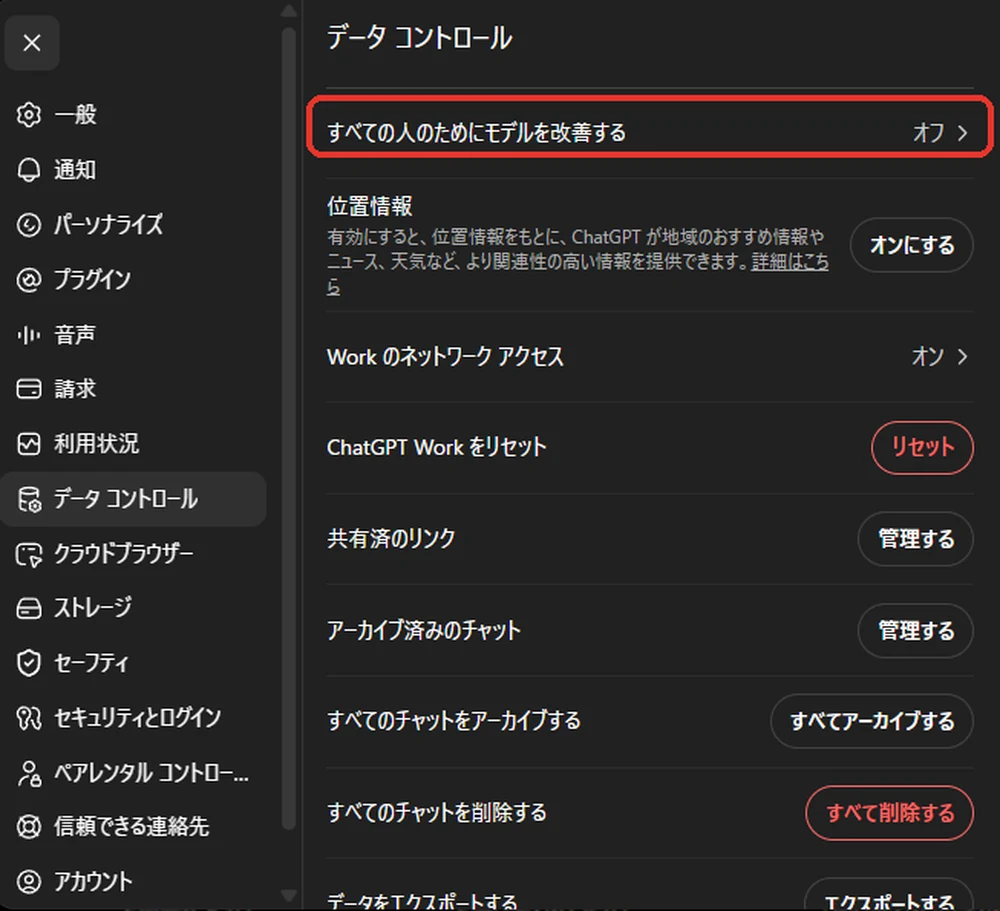1000x911 pixels.
Task: Go to the プラグイン tab label
Action: 92,279
